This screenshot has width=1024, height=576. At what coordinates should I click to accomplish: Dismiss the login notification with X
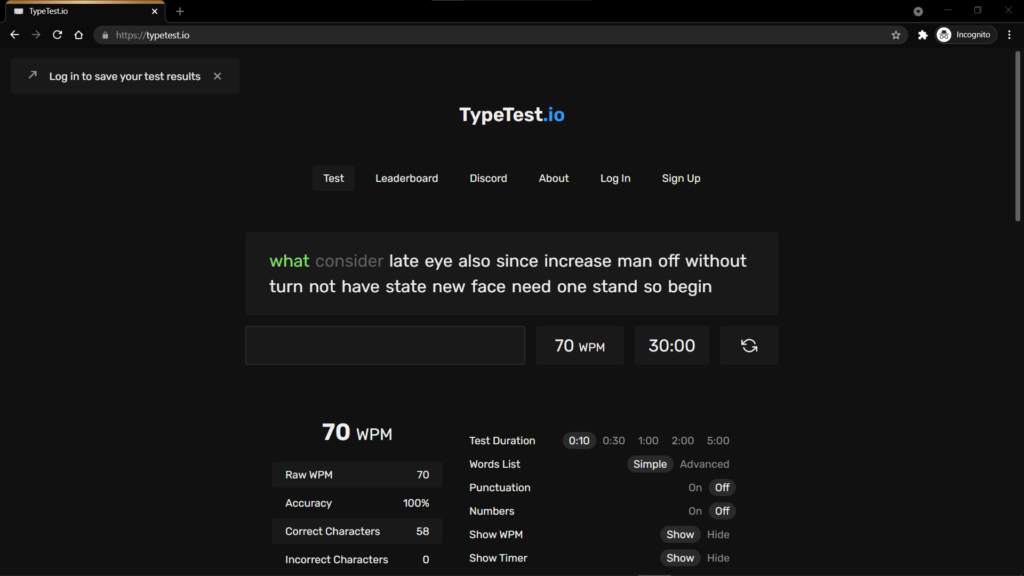pyautogui.click(x=217, y=76)
